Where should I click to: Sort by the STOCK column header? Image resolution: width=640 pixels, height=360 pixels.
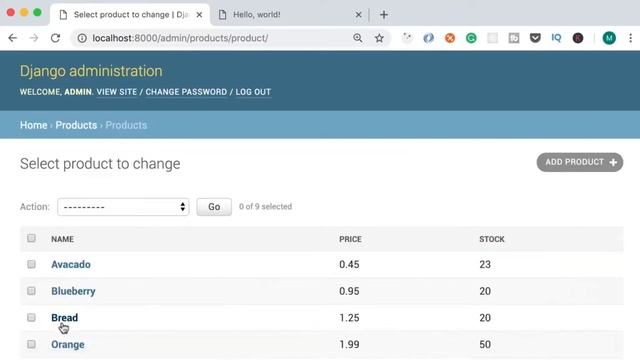click(492, 239)
